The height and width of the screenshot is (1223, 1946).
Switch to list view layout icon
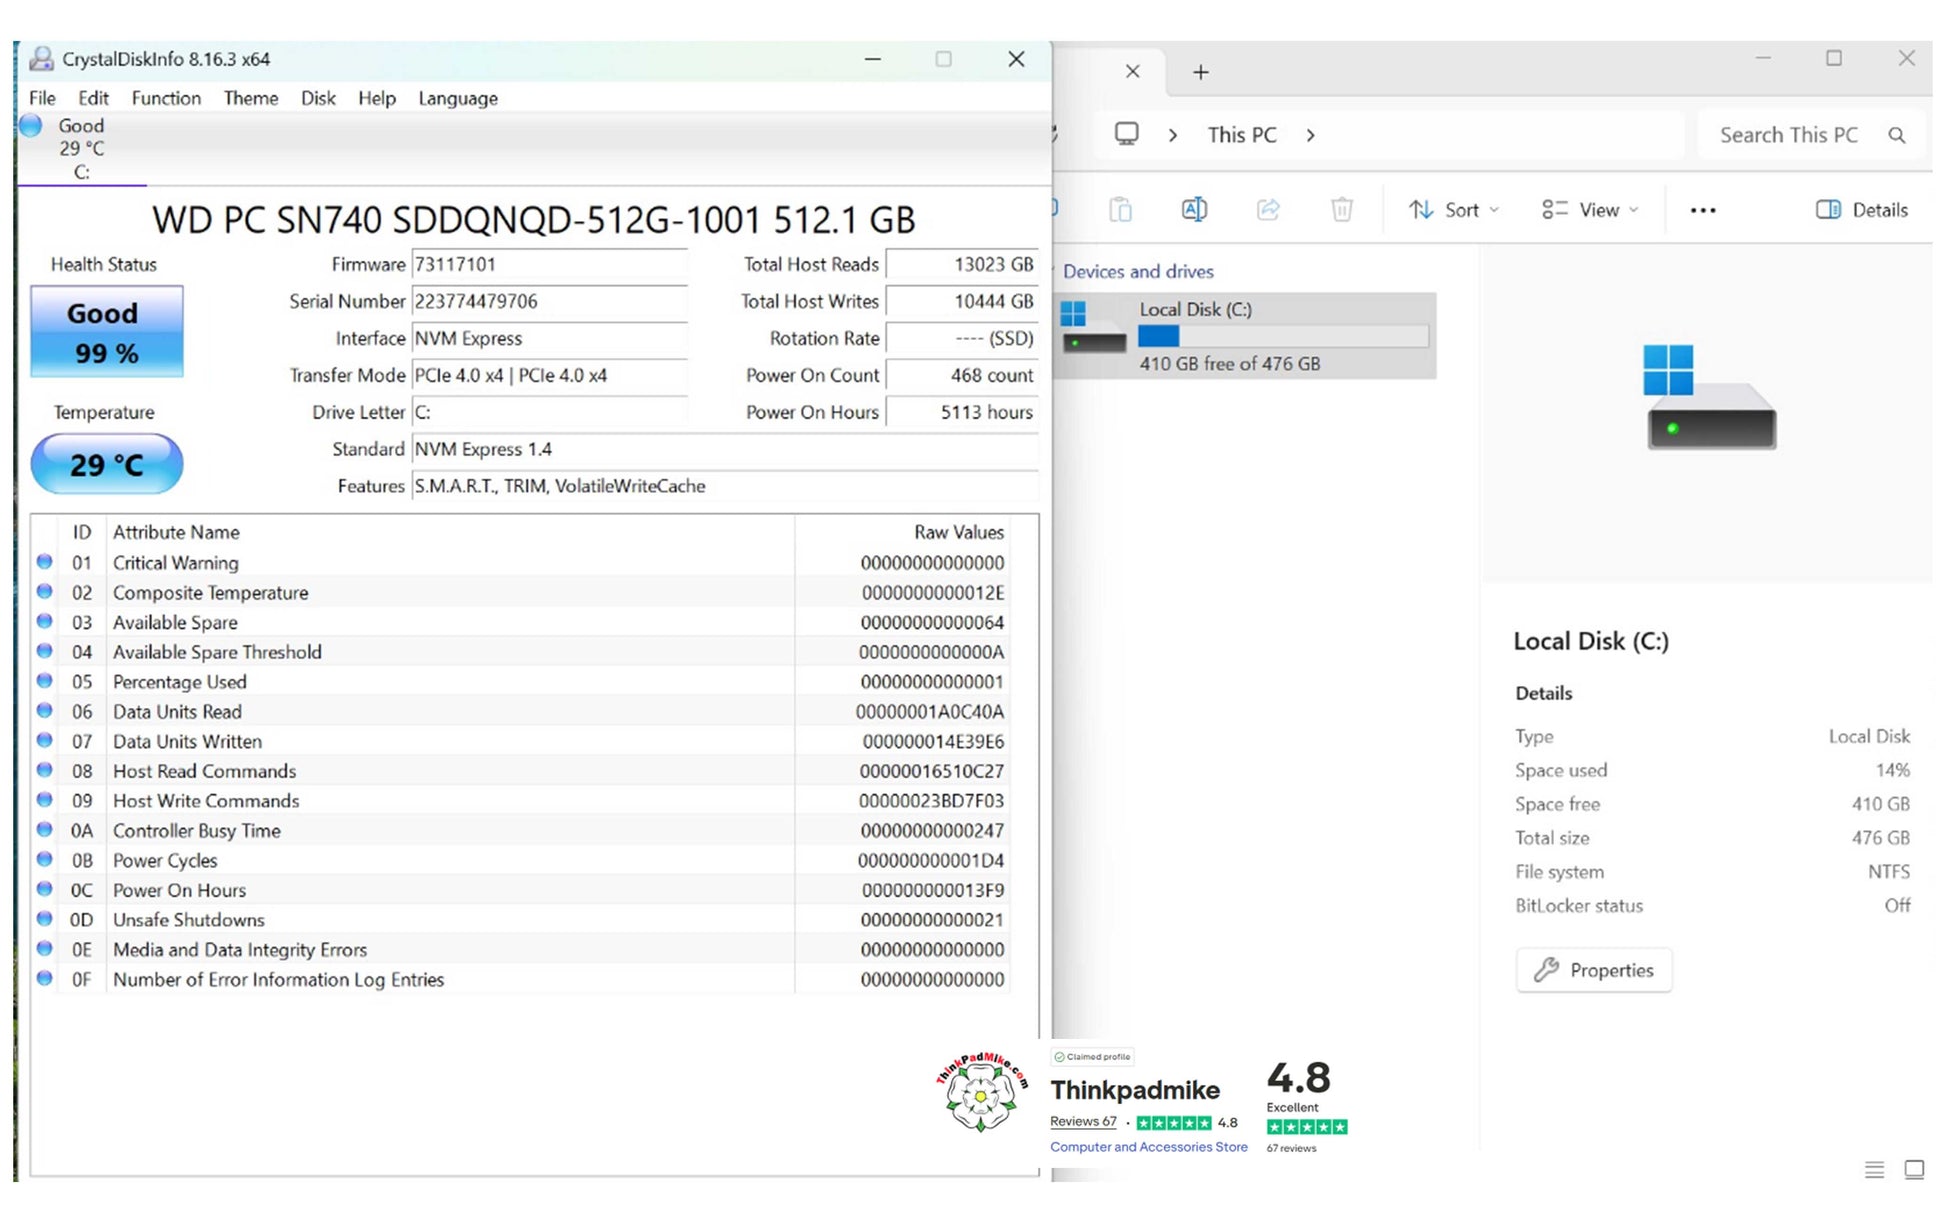click(1874, 1169)
